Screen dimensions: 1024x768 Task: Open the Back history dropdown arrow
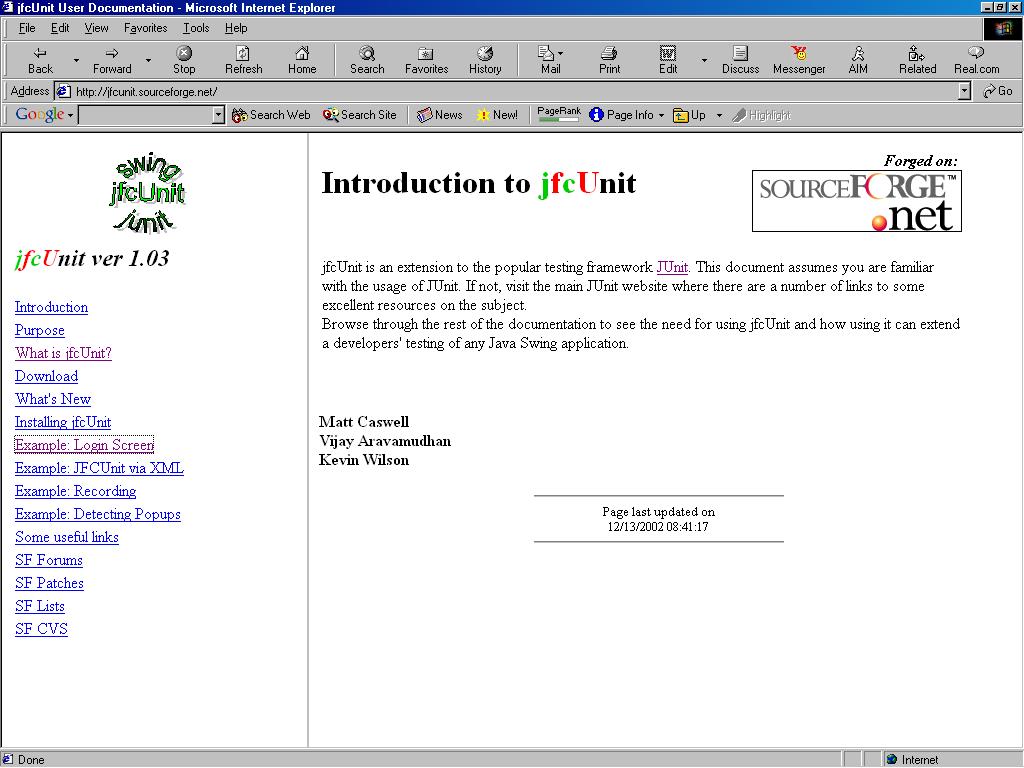click(x=76, y=60)
